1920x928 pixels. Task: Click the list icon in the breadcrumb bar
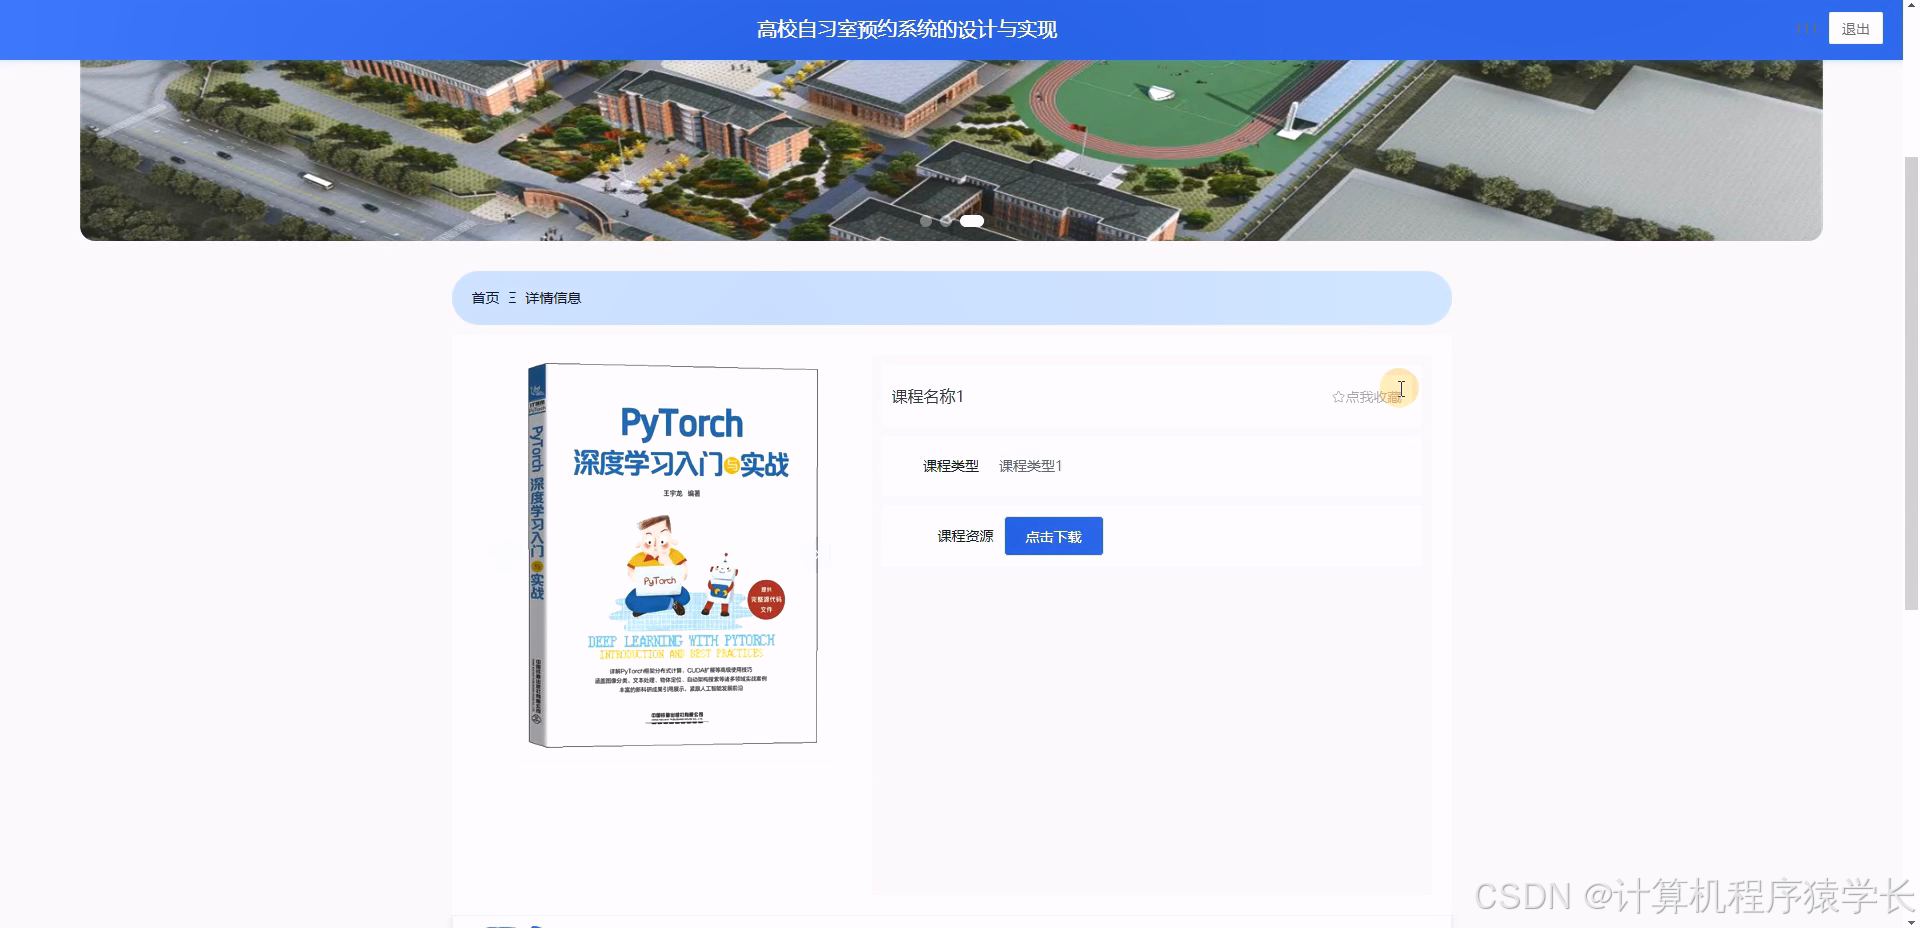pyautogui.click(x=511, y=298)
